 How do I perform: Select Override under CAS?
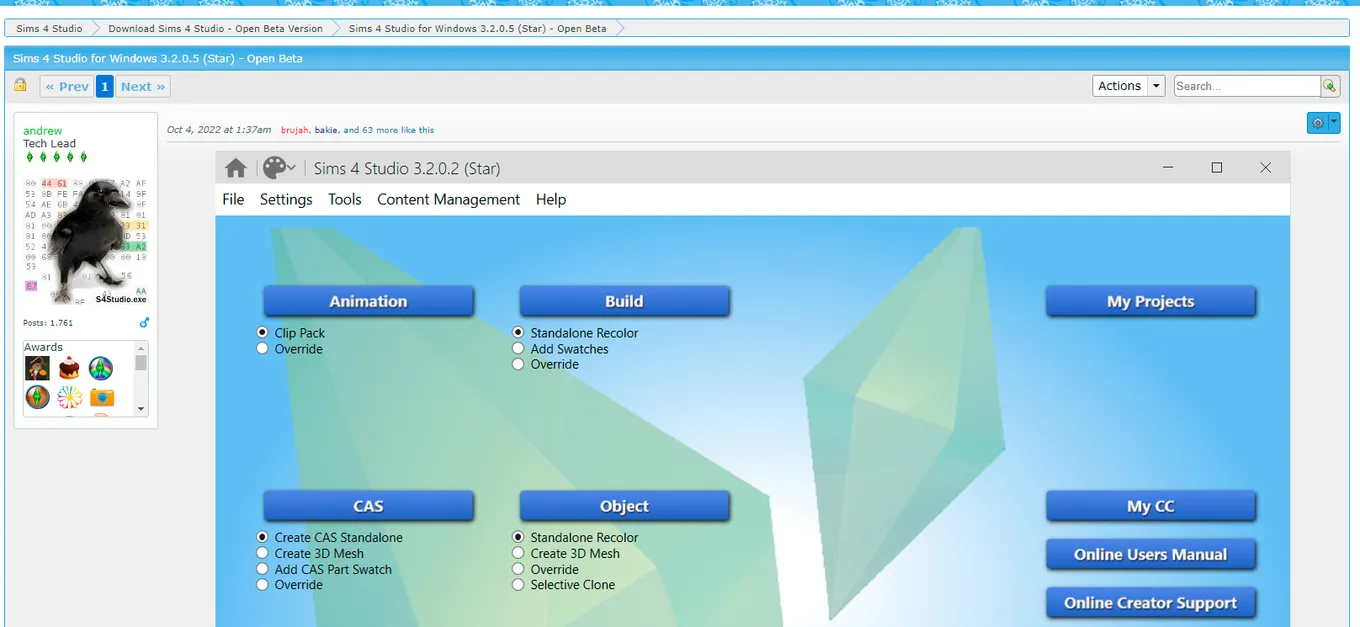point(263,584)
